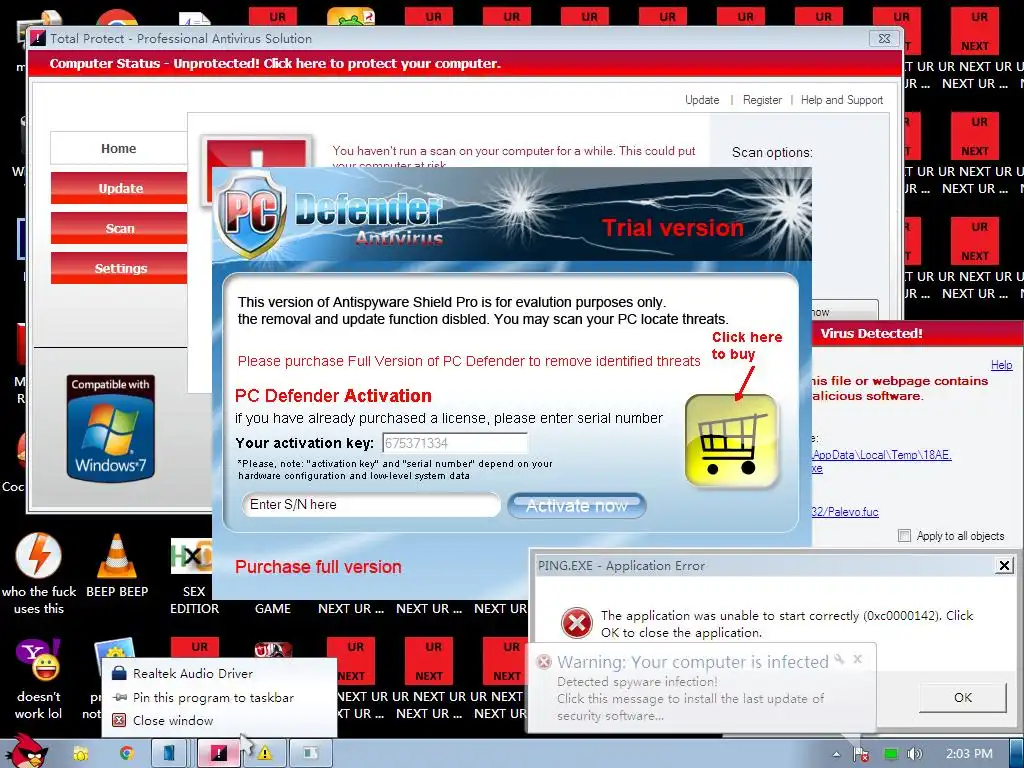This screenshot has width=1024, height=768.
Task: Select the red exclamation Total Protect taskbar item
Action: click(x=218, y=753)
